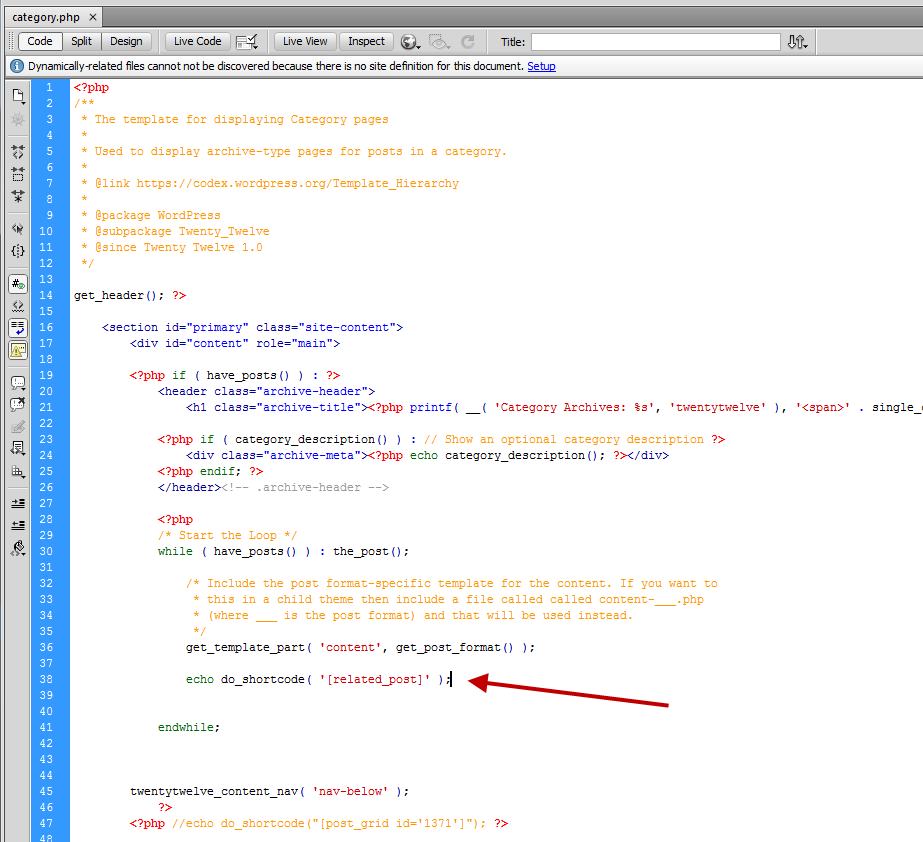Toggle Word Wrap in code view
The width and height of the screenshot is (923, 842).
[18, 329]
